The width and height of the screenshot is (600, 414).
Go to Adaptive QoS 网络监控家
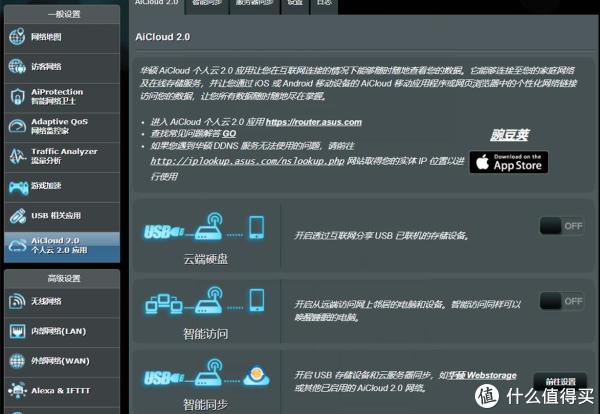pyautogui.click(x=60, y=126)
